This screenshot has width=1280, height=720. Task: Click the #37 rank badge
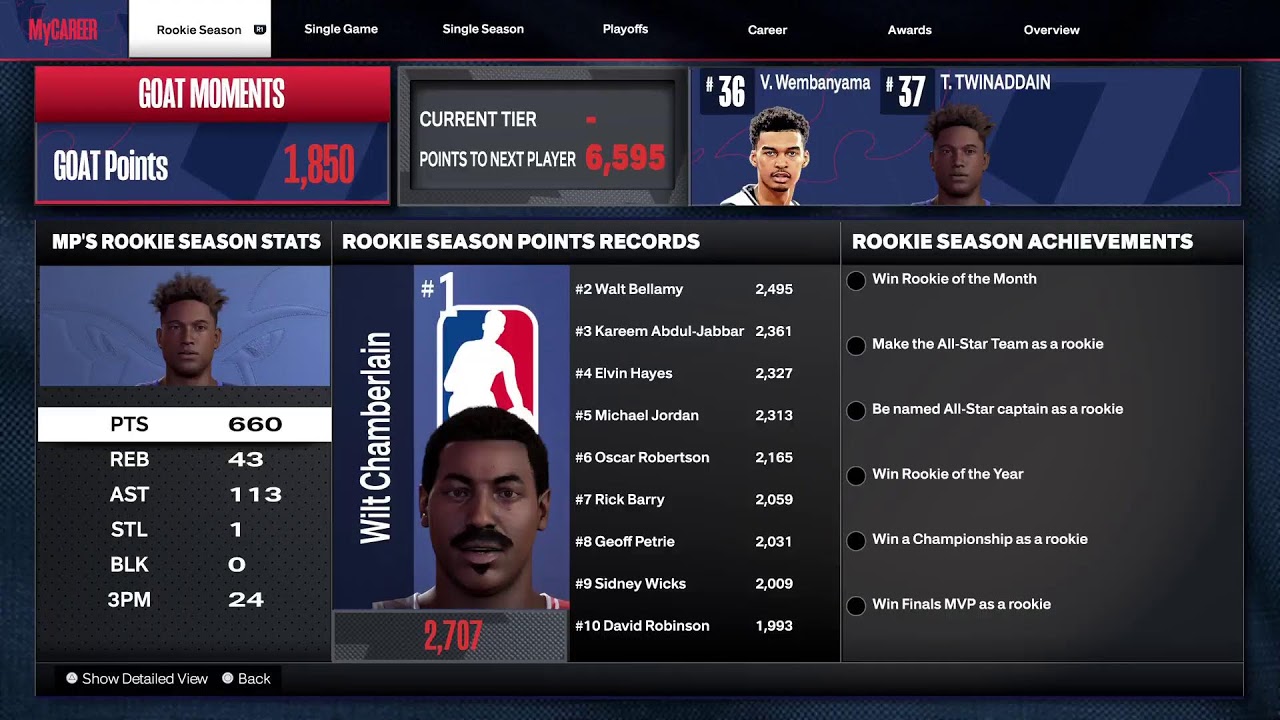(906, 91)
